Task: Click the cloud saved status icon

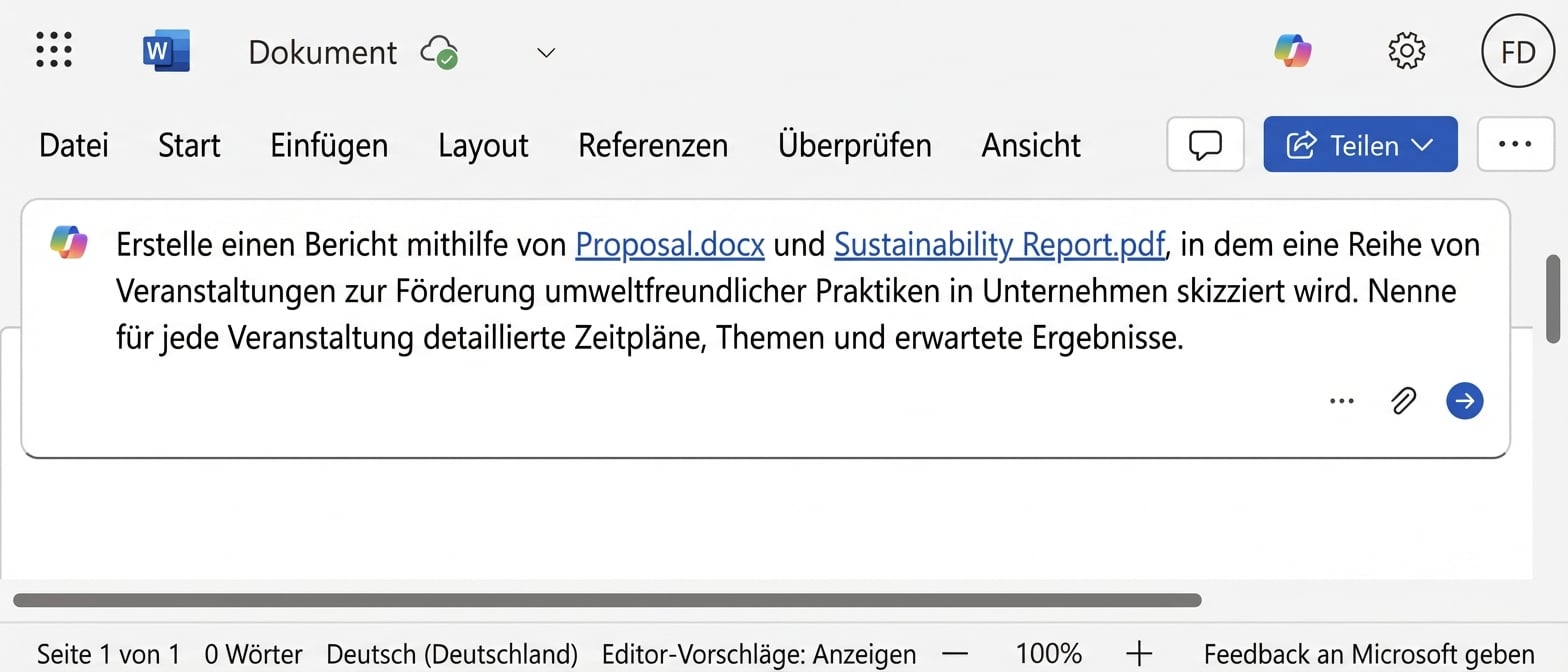Action: pyautogui.click(x=440, y=51)
